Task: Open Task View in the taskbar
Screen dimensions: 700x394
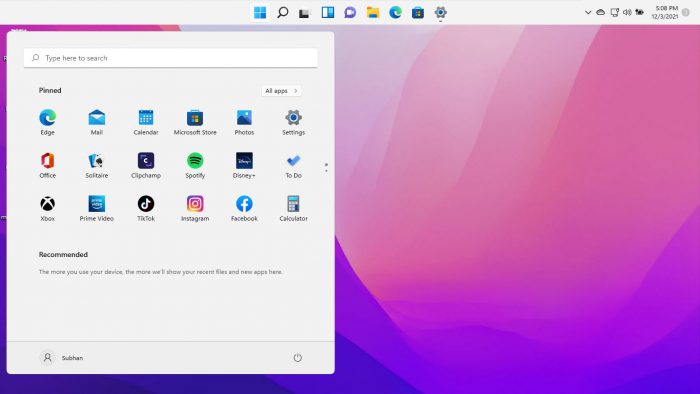Action: pos(305,12)
